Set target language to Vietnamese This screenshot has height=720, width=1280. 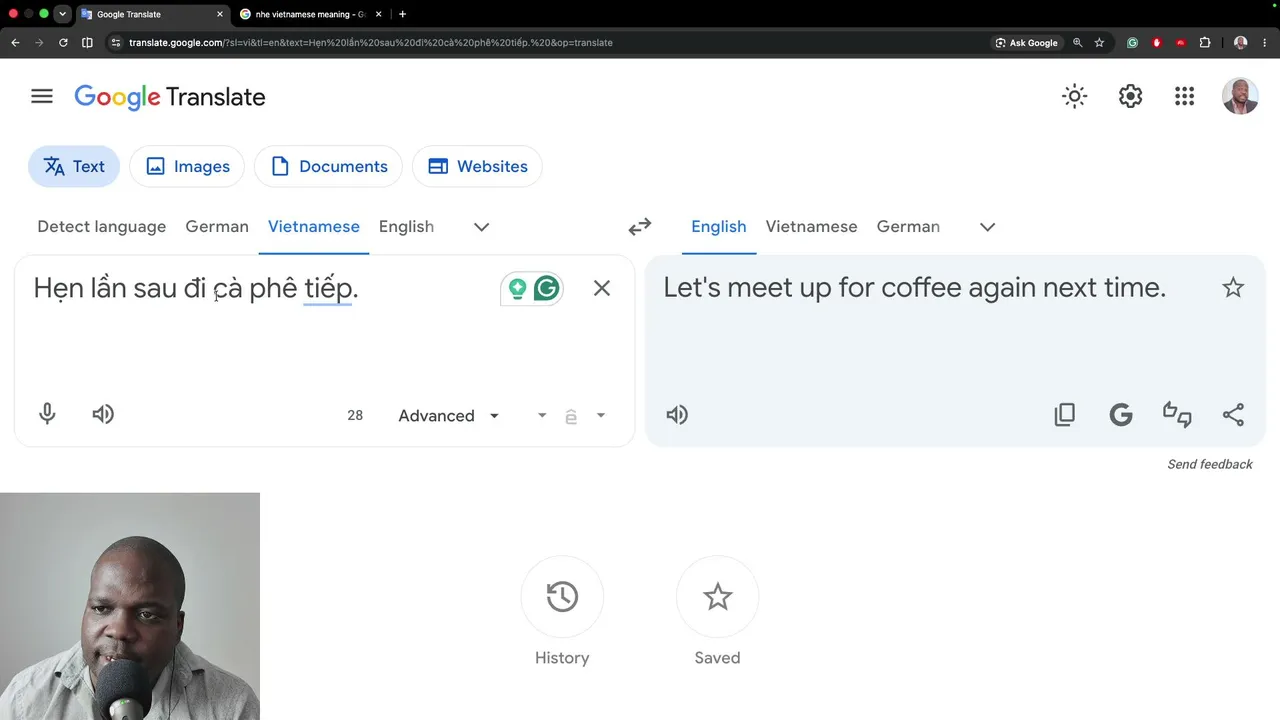(x=811, y=226)
